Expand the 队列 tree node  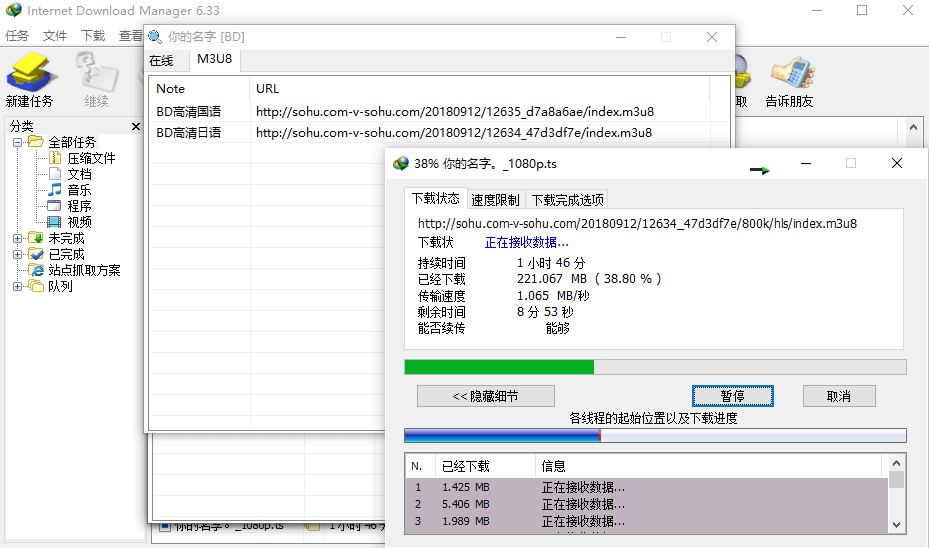pyautogui.click(x=17, y=286)
